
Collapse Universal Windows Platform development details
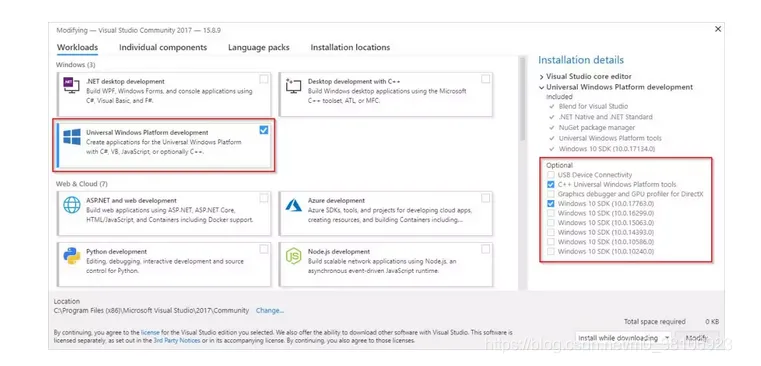542,87
